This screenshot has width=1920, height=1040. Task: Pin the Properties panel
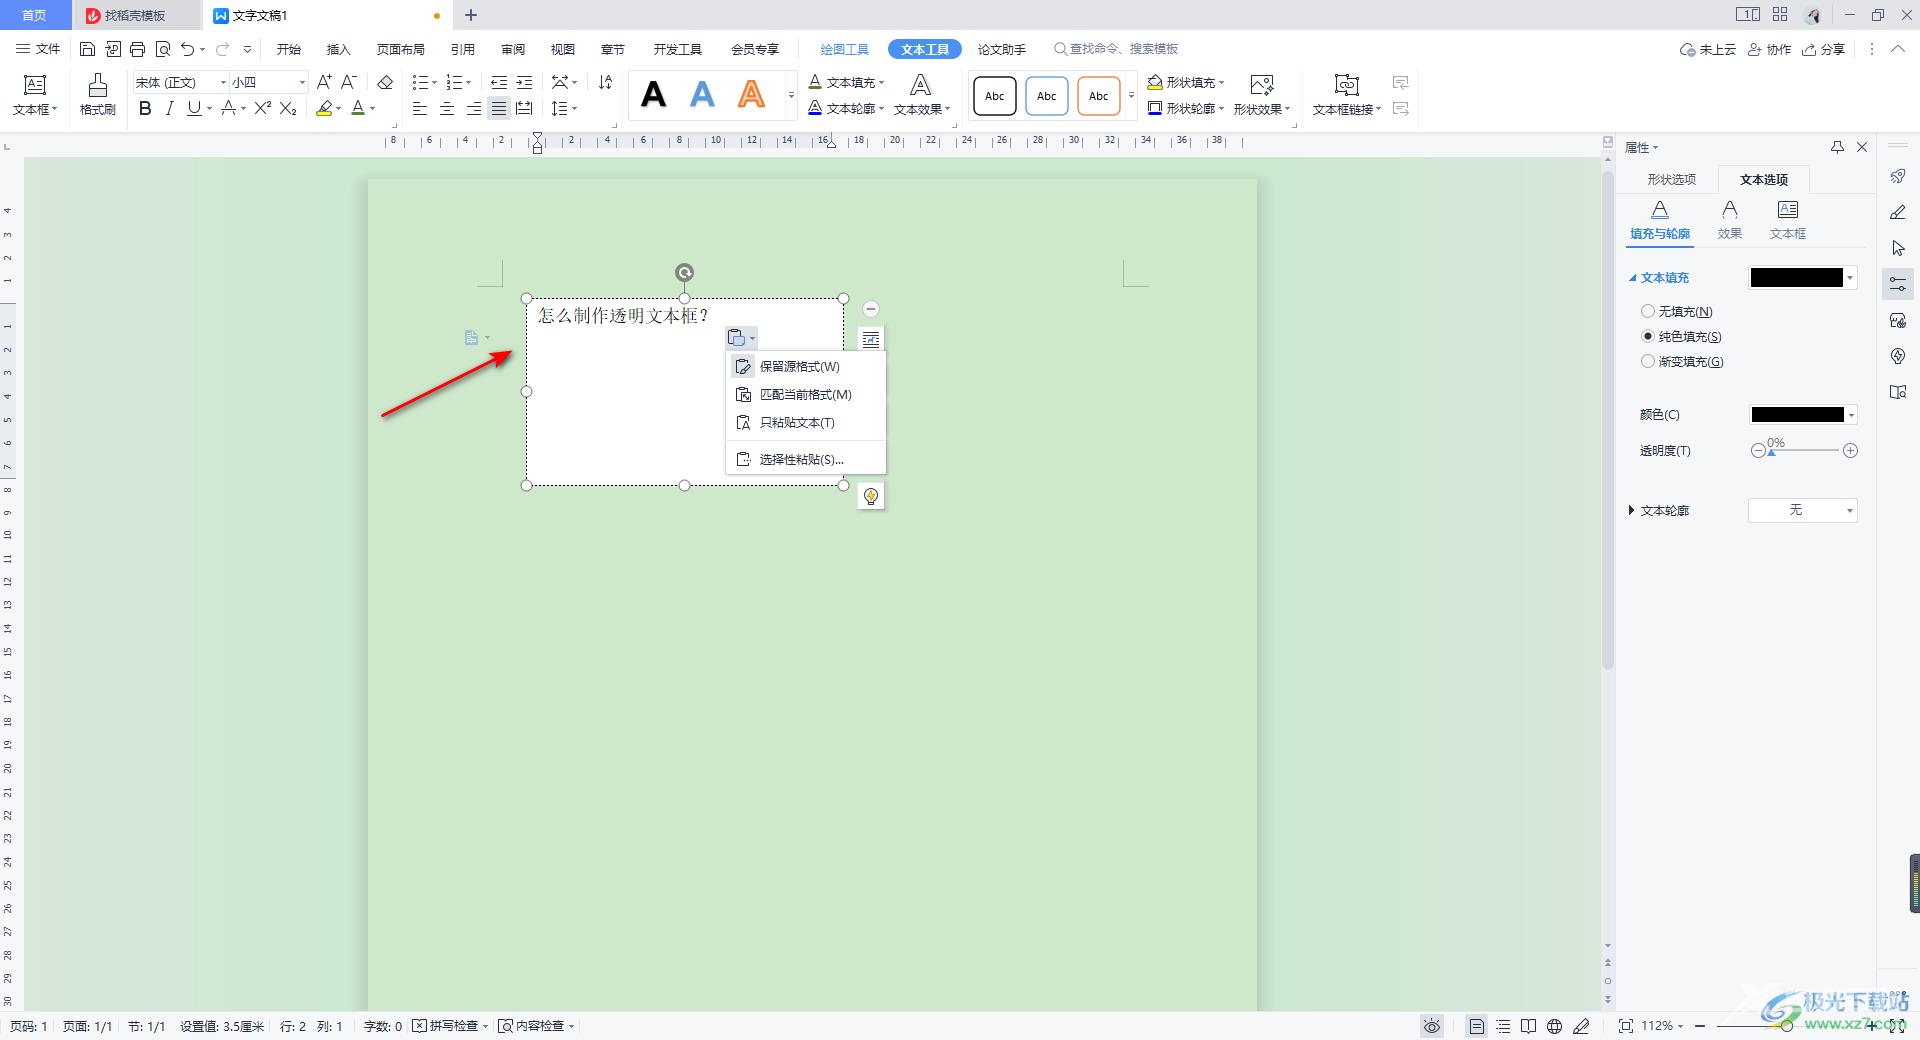pos(1837,147)
